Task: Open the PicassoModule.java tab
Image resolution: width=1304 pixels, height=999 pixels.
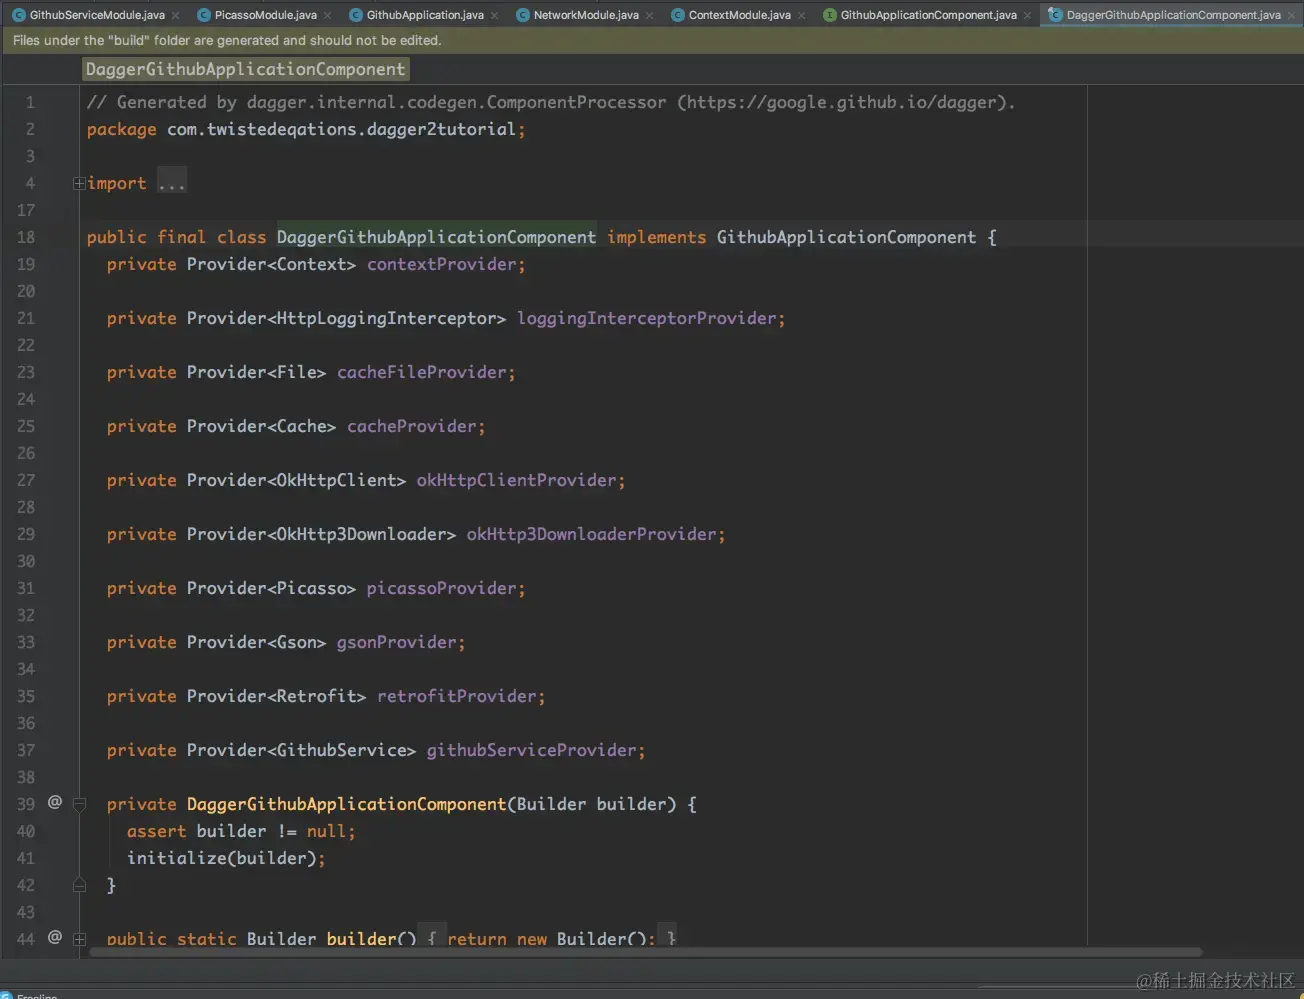Action: point(265,15)
